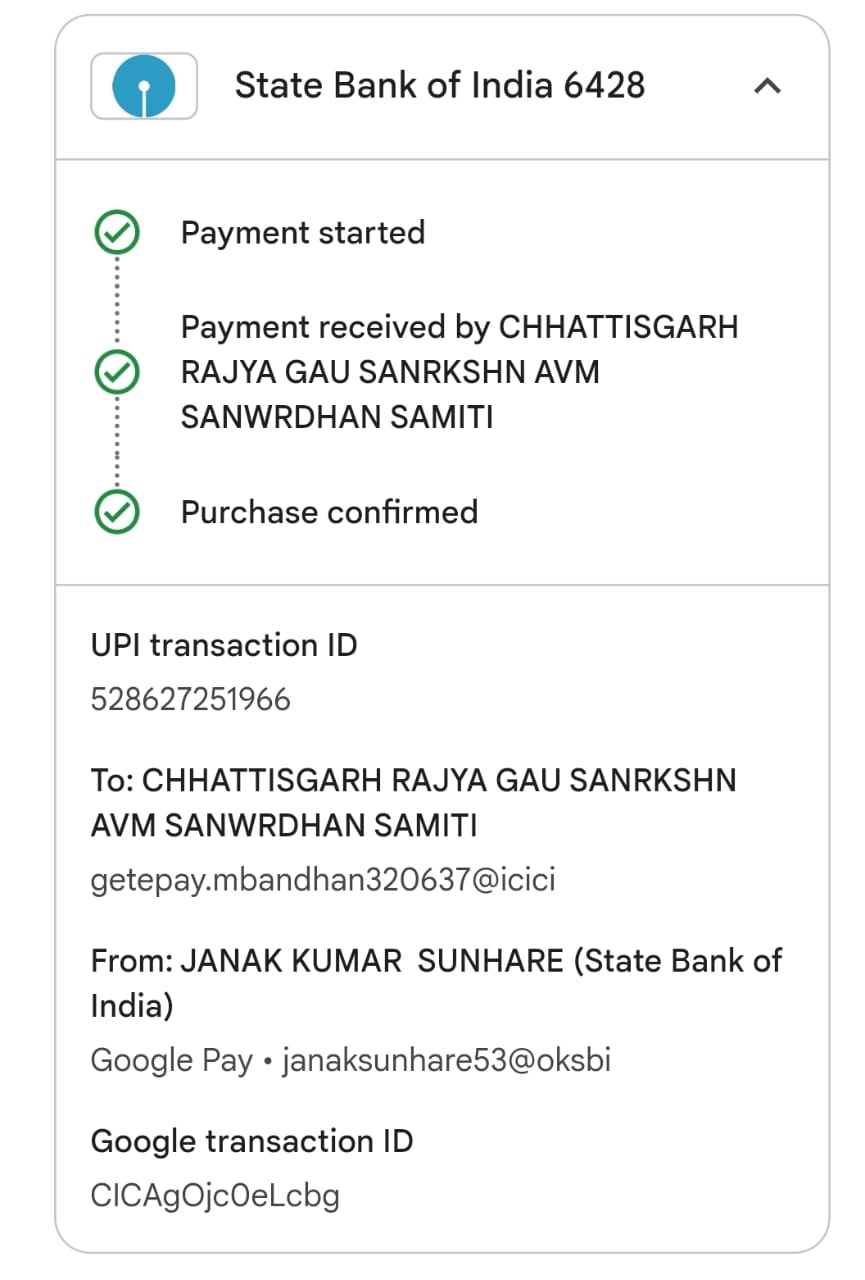Select Google transaction code CICAgOjc0eLcbg
865x1280 pixels.
point(215,1195)
